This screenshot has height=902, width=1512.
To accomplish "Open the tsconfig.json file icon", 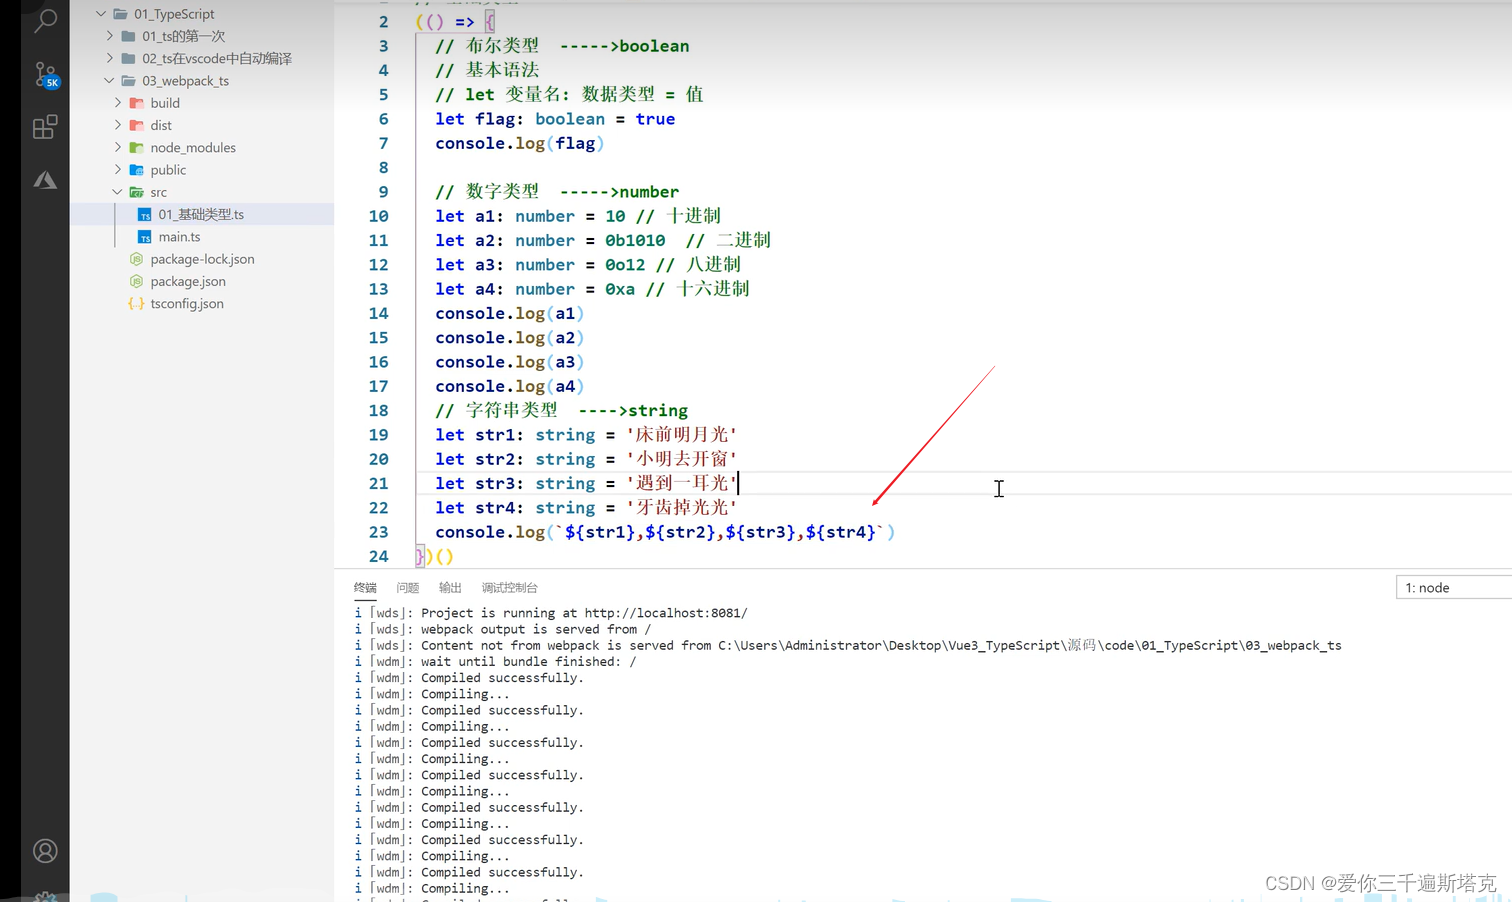I will click(x=136, y=303).
